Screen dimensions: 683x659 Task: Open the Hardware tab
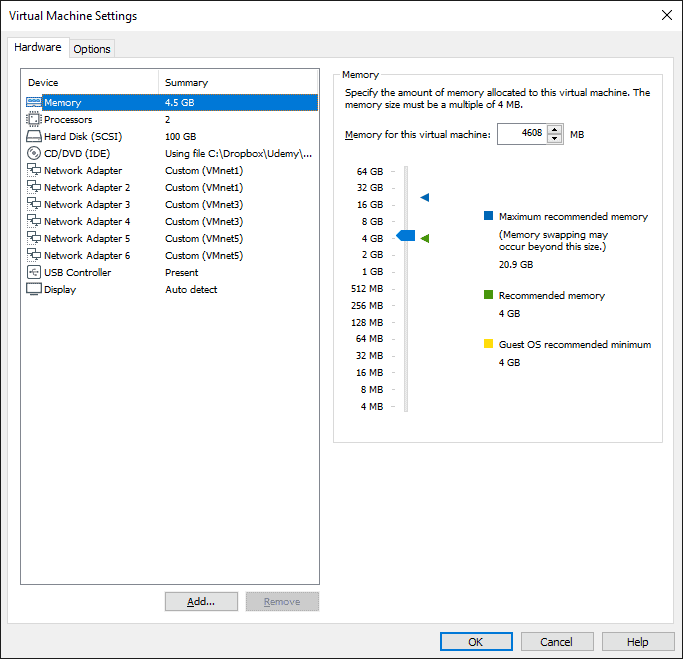pos(38,48)
